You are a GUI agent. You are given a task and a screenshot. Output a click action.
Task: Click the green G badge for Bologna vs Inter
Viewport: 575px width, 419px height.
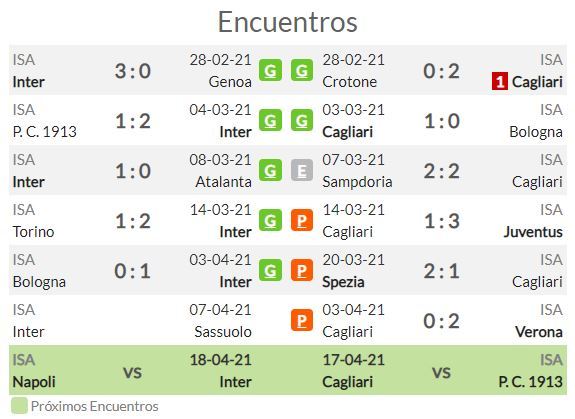[270, 270]
